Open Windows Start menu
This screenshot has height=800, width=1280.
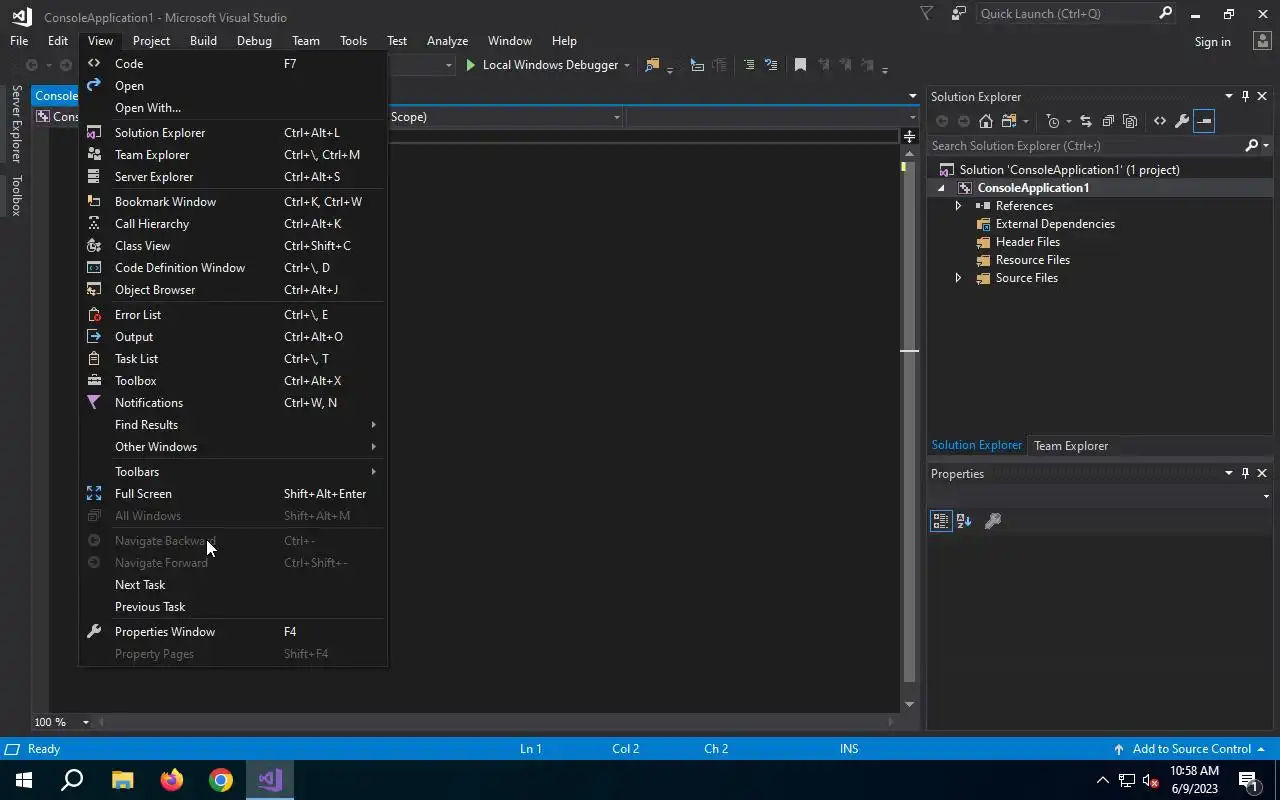point(24,780)
